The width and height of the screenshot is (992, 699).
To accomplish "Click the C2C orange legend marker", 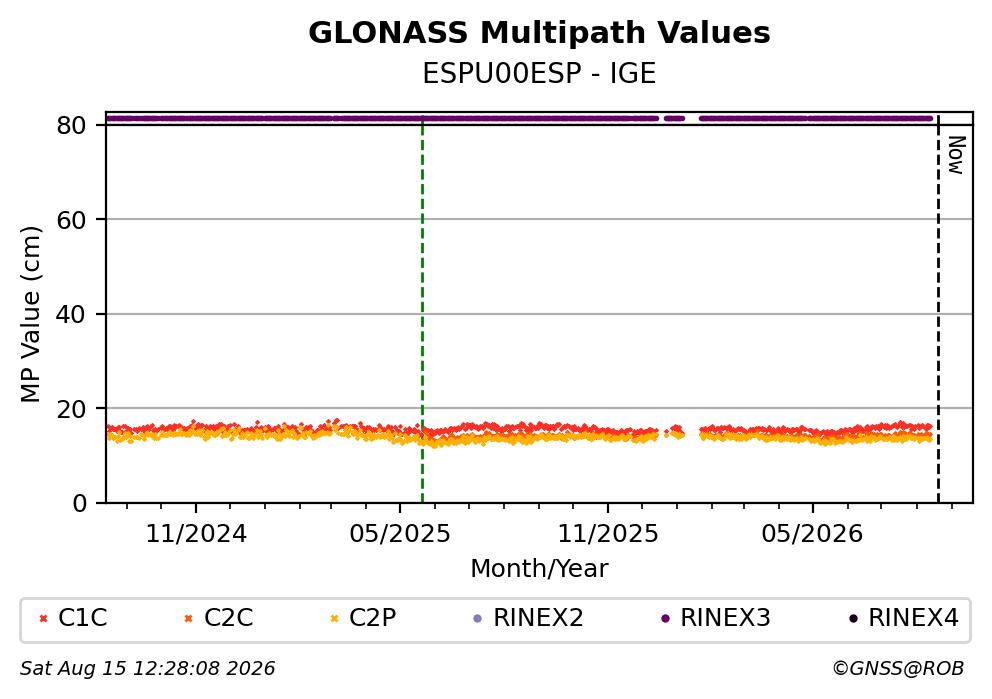I will [x=188, y=619].
